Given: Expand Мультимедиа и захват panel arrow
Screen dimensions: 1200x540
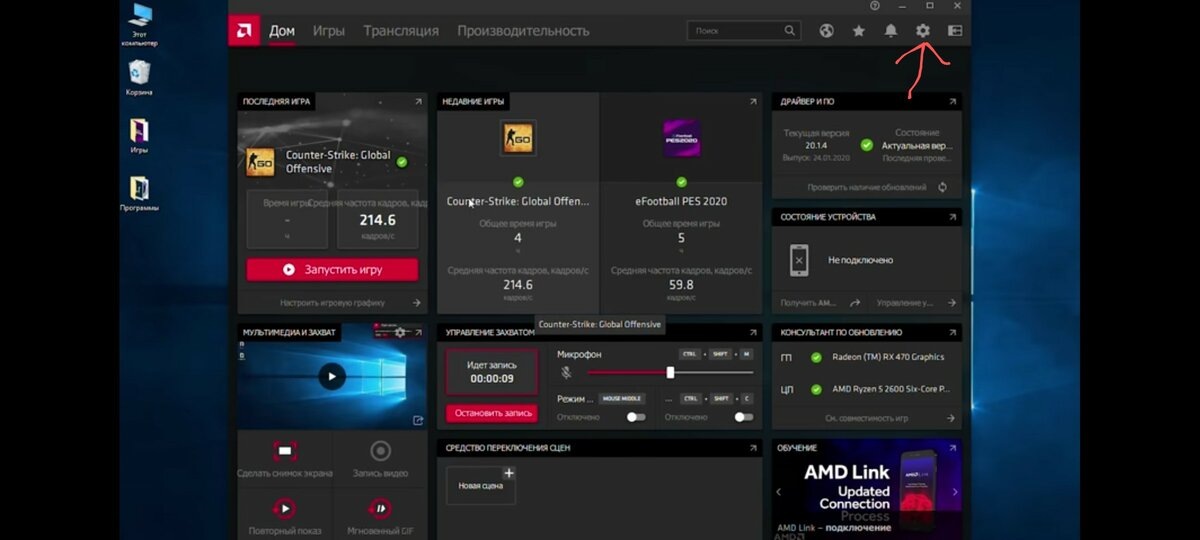Looking at the screenshot, I should [x=418, y=331].
